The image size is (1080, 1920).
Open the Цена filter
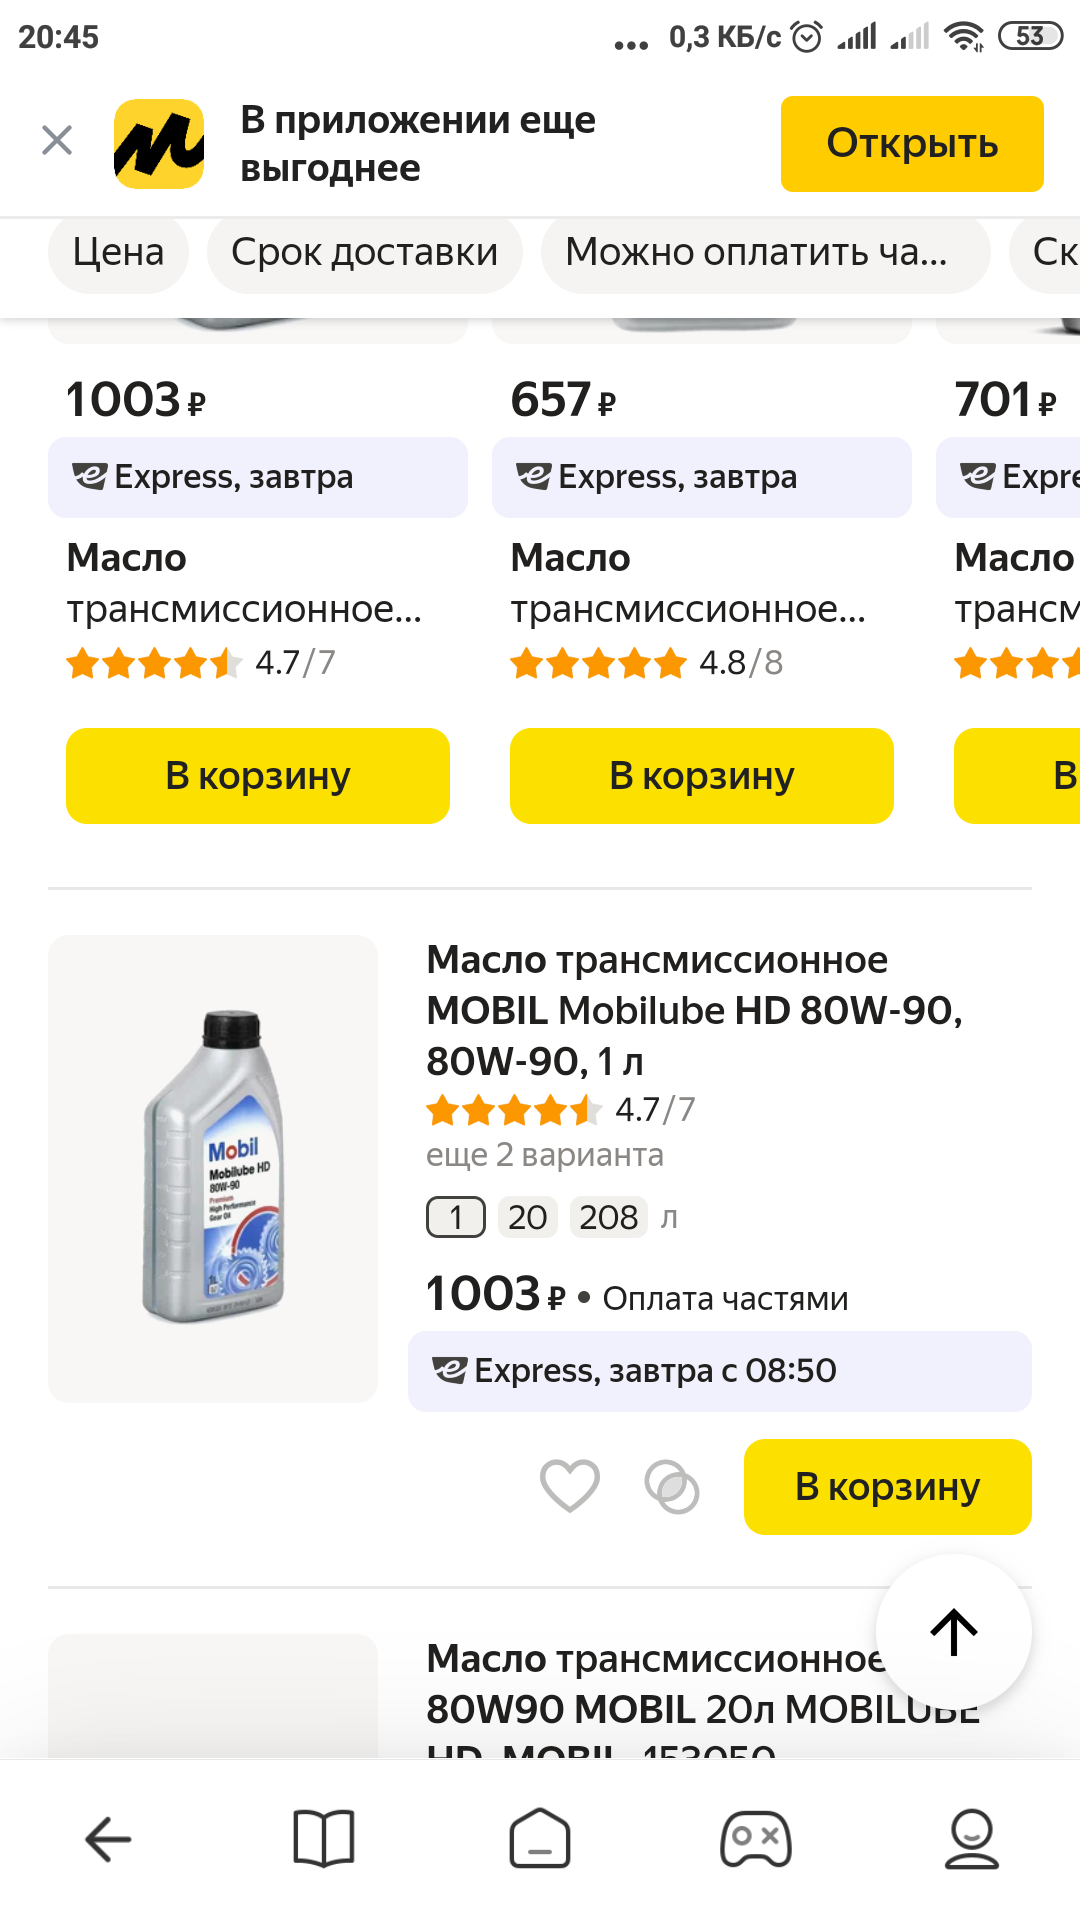118,253
